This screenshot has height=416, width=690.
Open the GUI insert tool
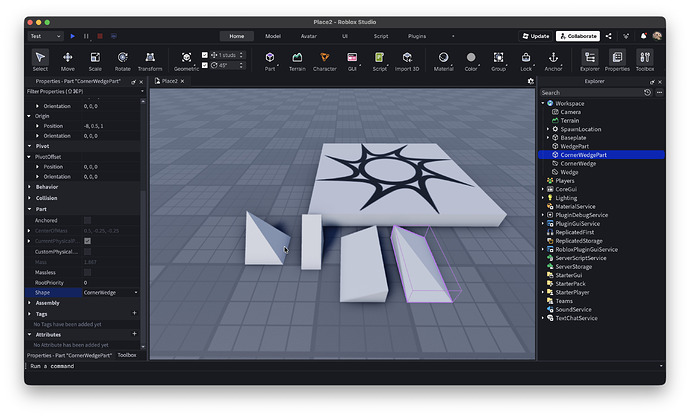352,60
